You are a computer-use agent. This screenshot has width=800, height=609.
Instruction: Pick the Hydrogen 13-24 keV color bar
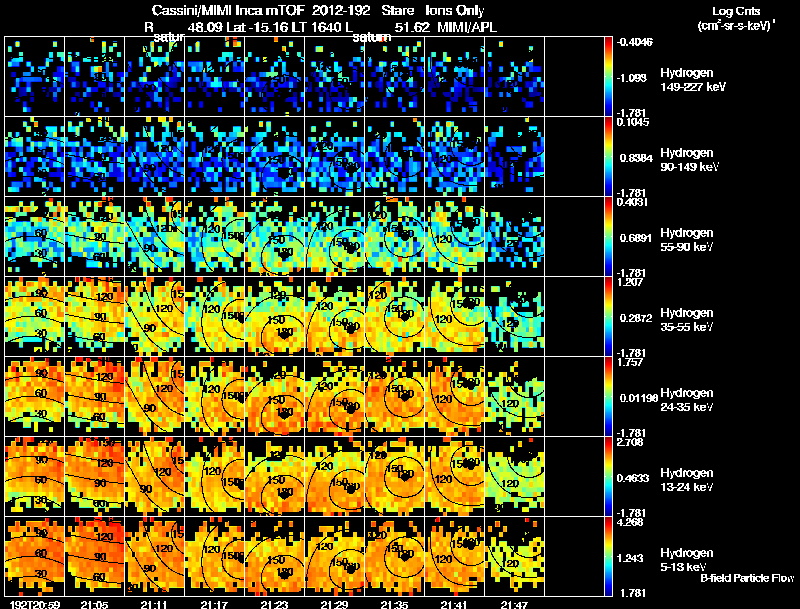(x=608, y=477)
